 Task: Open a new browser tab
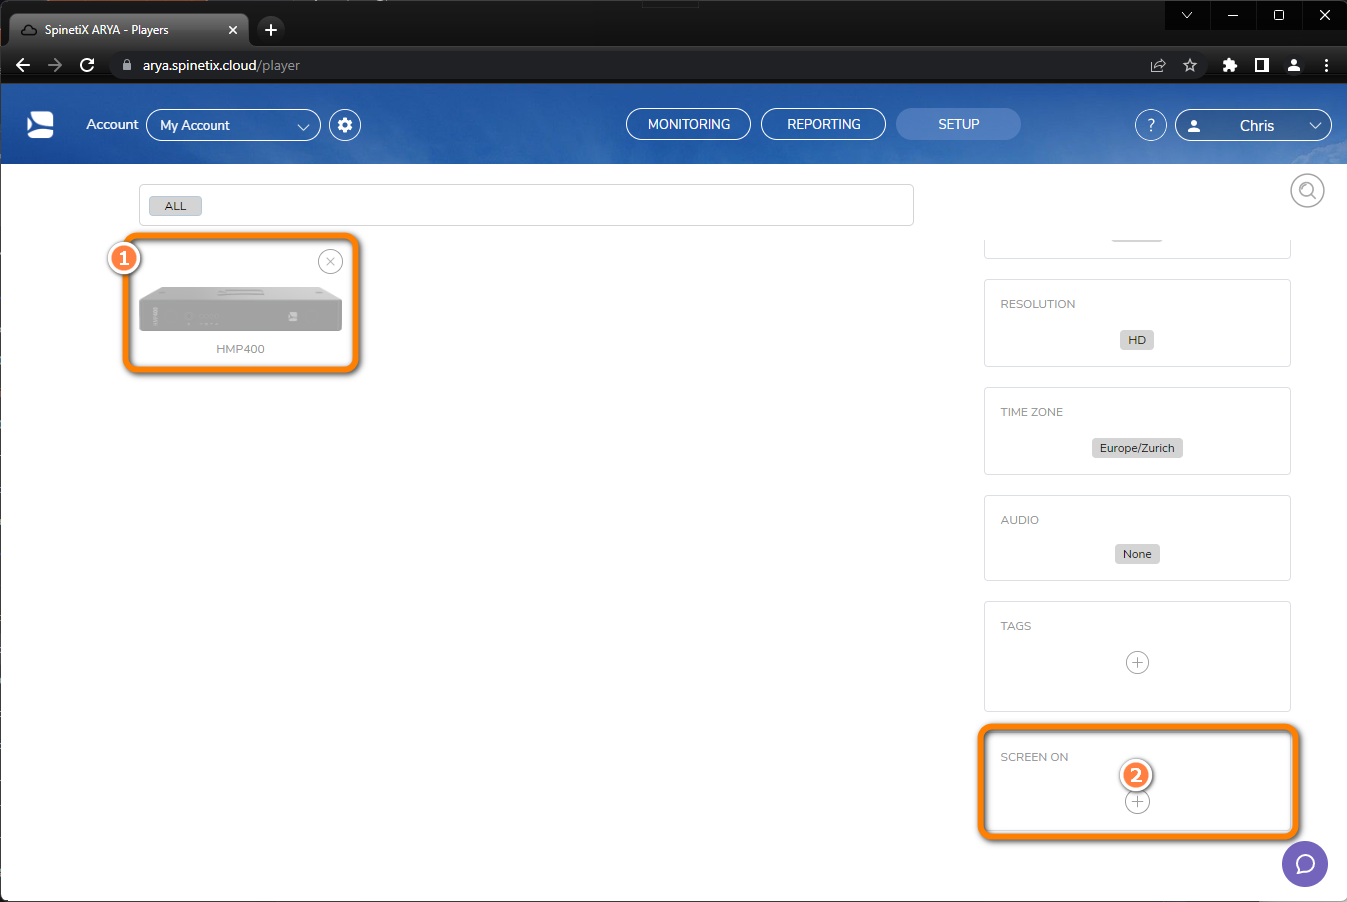pyautogui.click(x=271, y=29)
